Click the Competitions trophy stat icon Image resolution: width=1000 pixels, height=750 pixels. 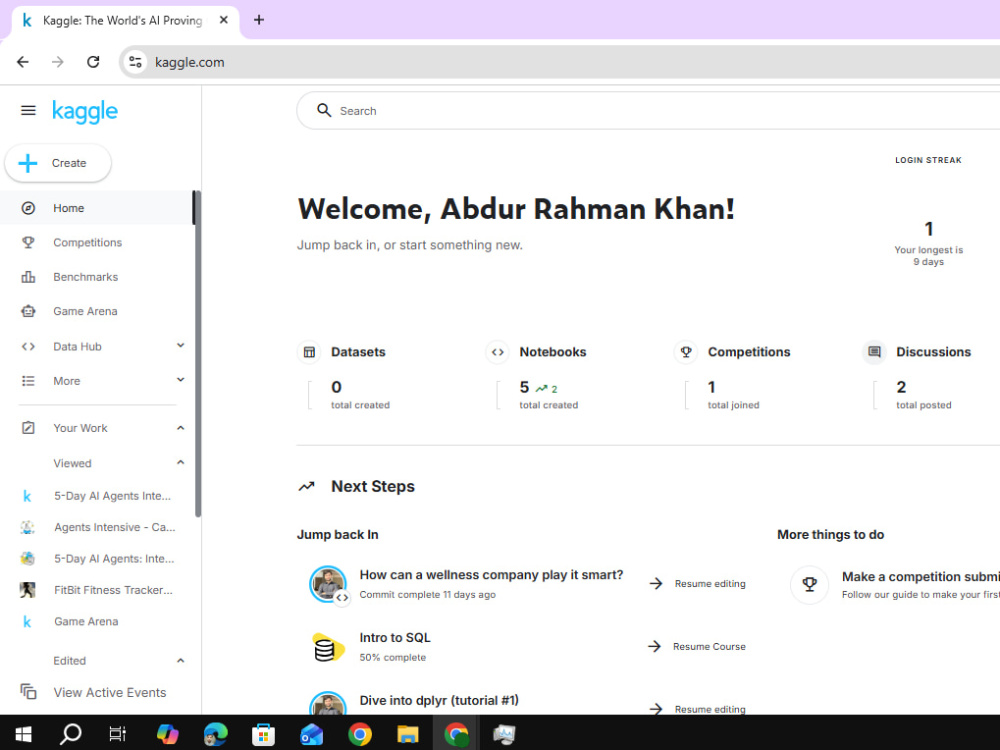tap(686, 352)
